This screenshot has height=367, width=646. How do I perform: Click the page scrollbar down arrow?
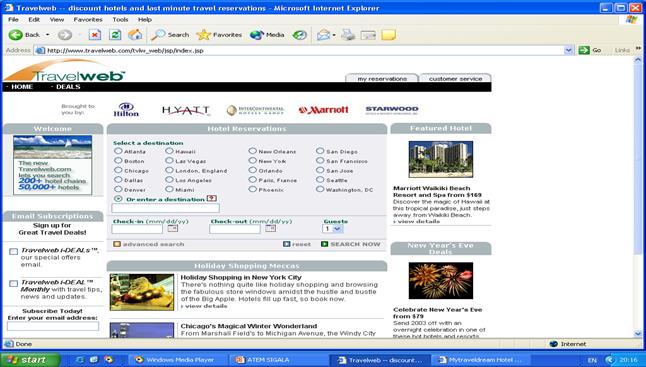click(x=638, y=333)
